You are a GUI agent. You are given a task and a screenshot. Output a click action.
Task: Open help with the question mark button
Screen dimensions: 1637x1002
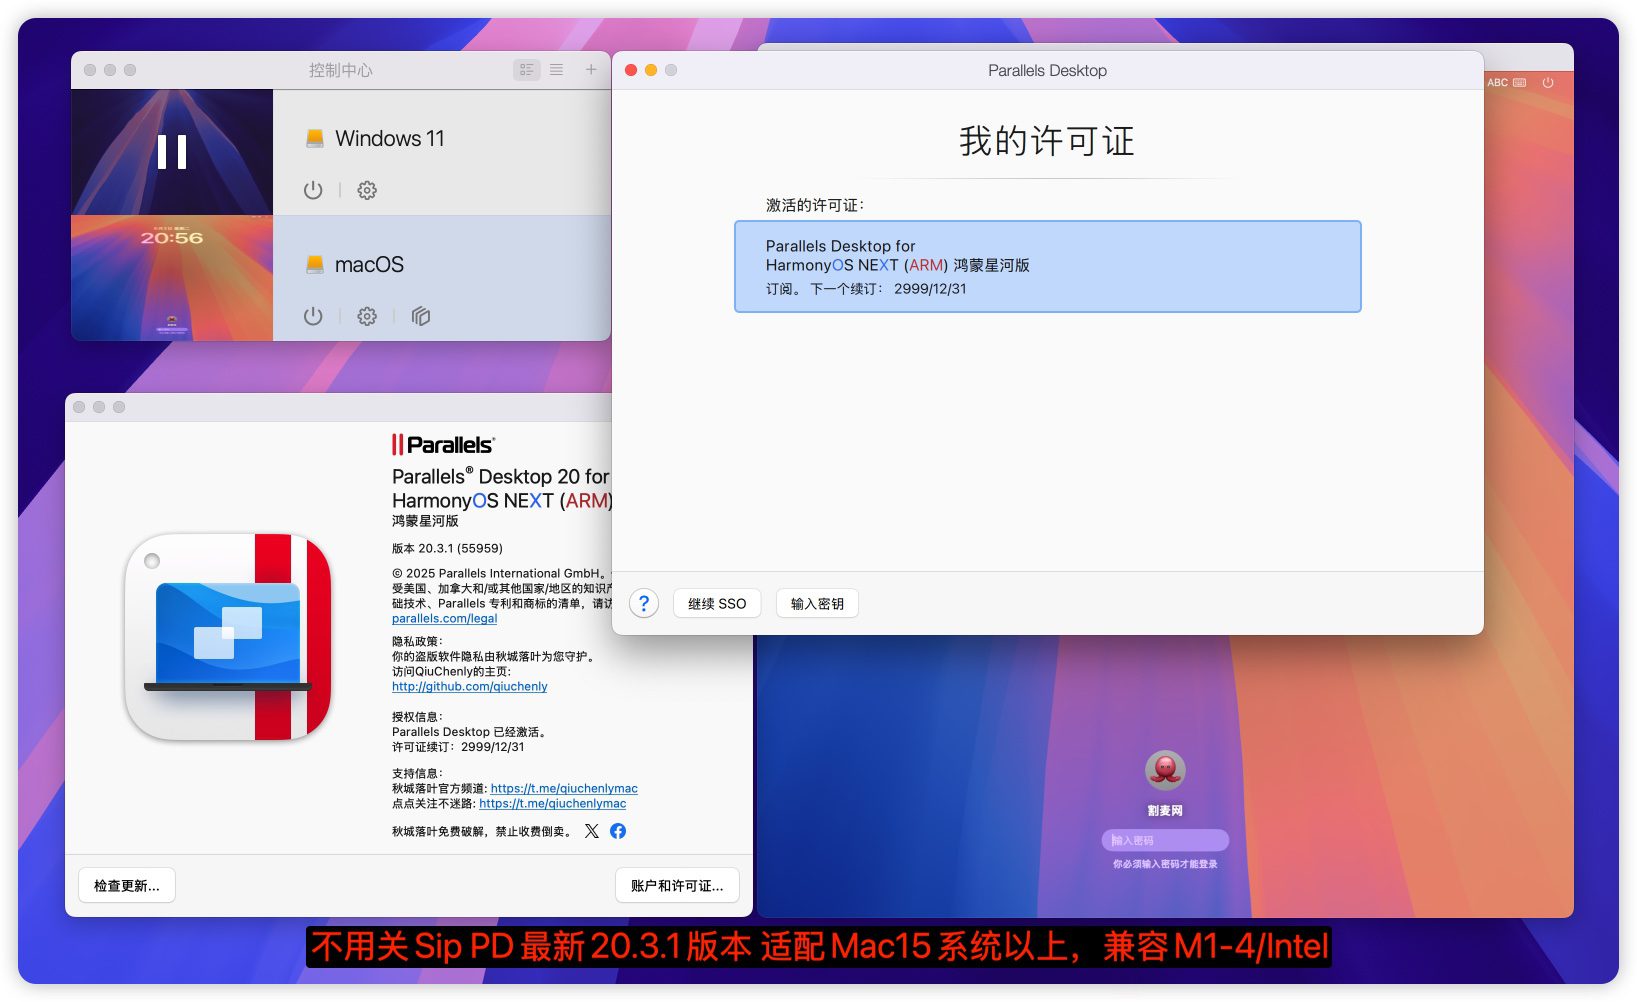[x=644, y=604]
